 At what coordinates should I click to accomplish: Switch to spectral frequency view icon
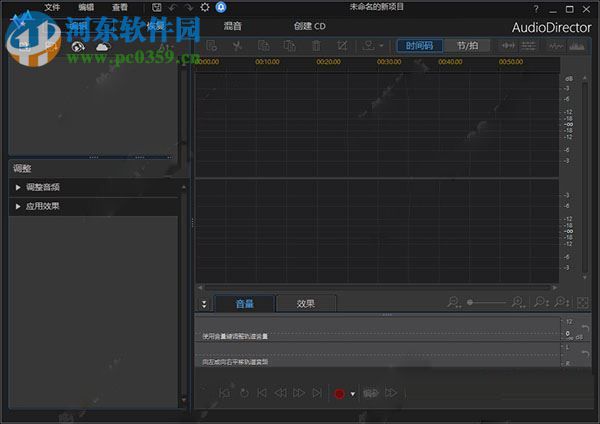(577, 46)
